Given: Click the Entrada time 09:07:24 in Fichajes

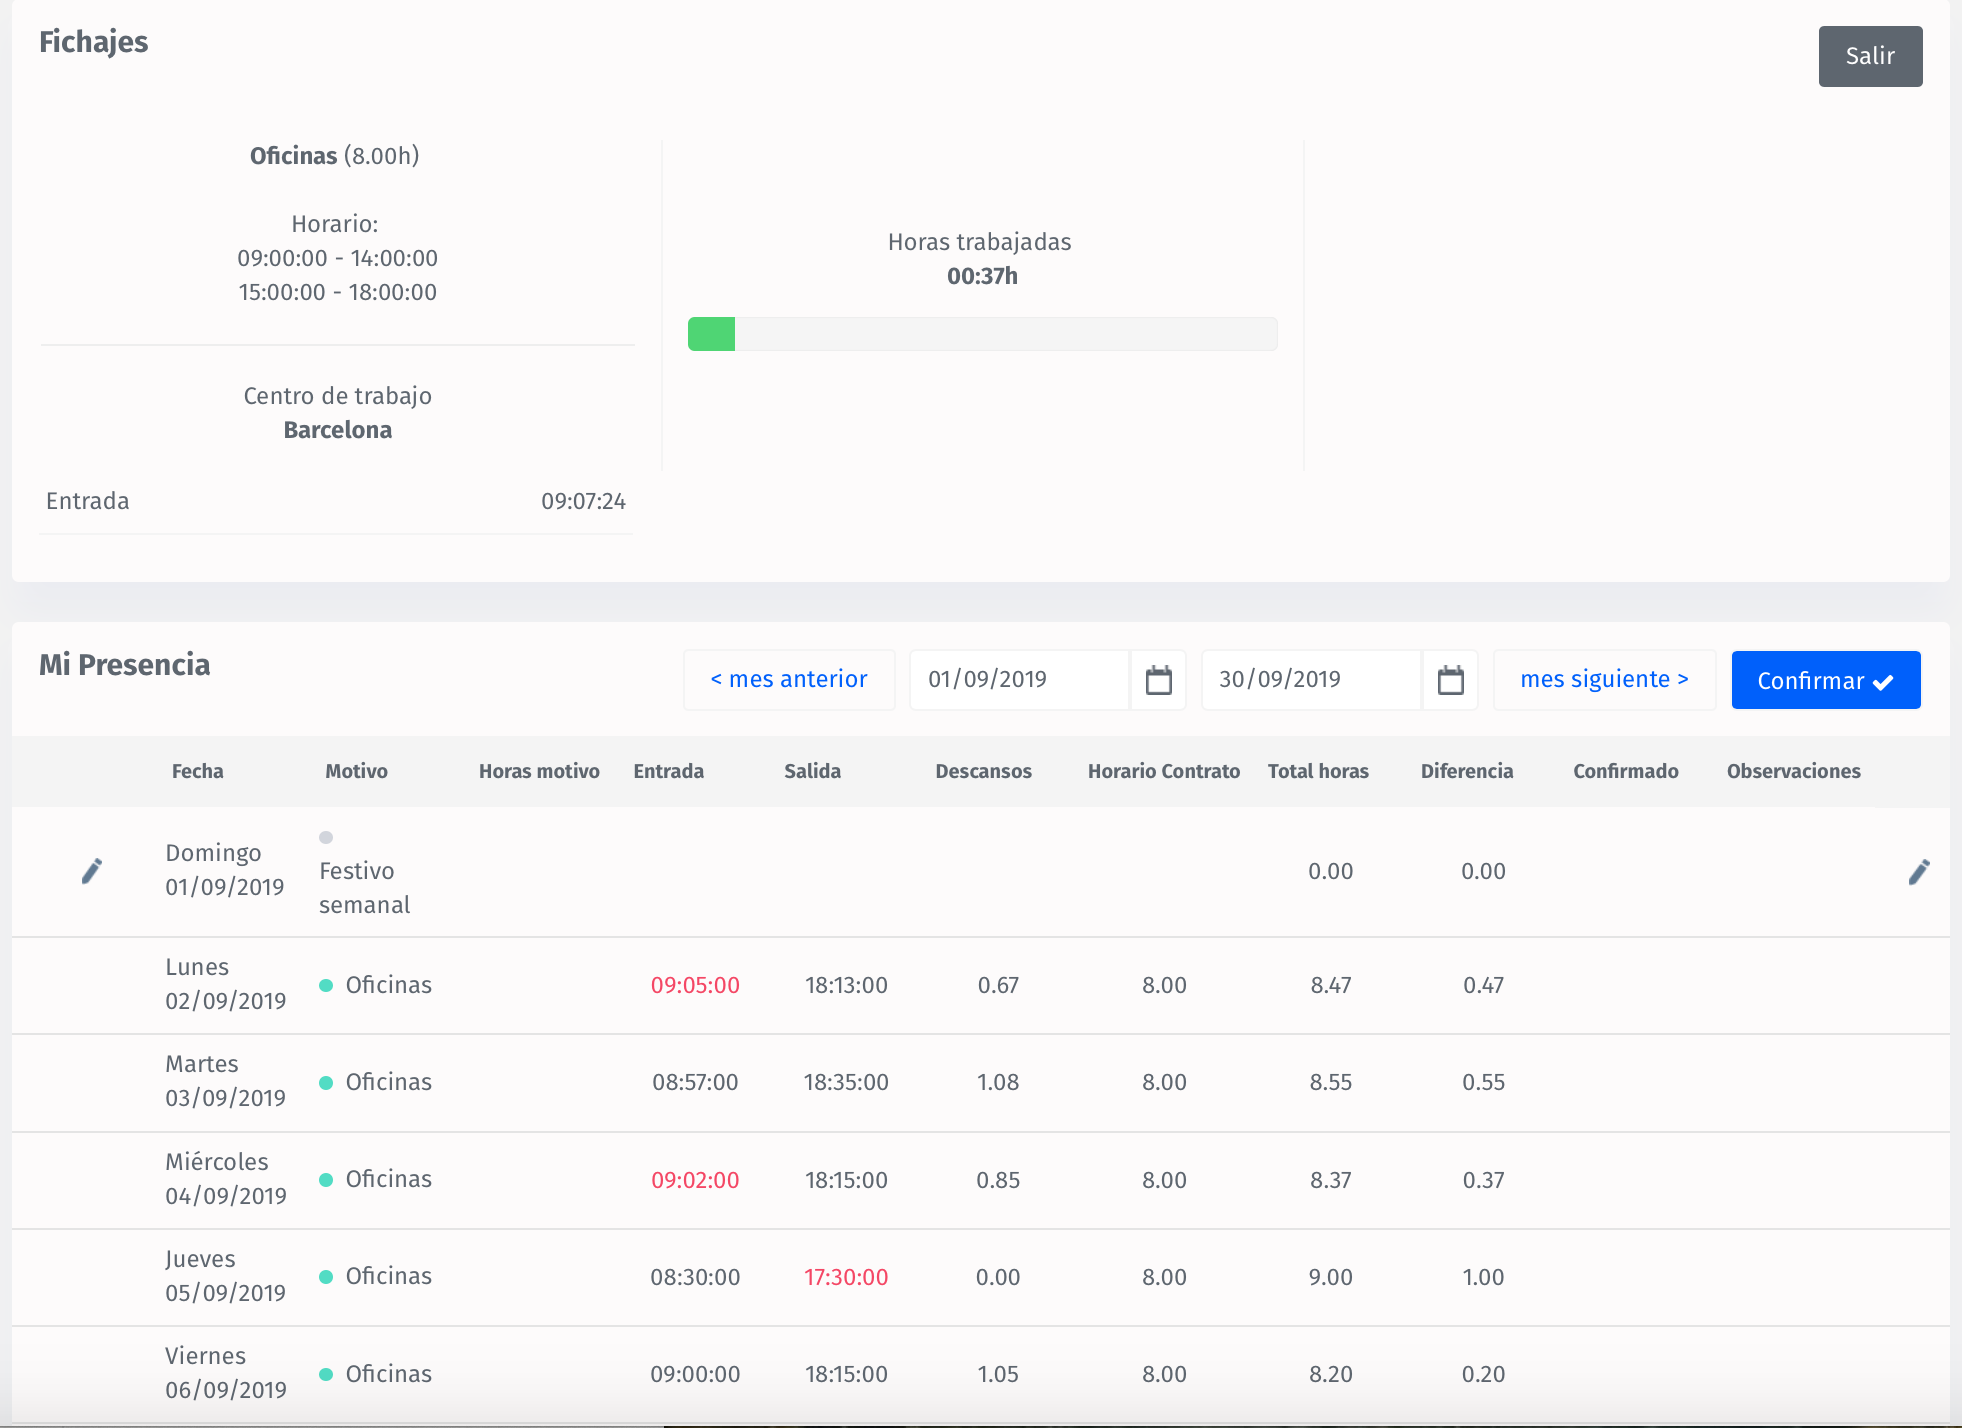Looking at the screenshot, I should click(583, 501).
